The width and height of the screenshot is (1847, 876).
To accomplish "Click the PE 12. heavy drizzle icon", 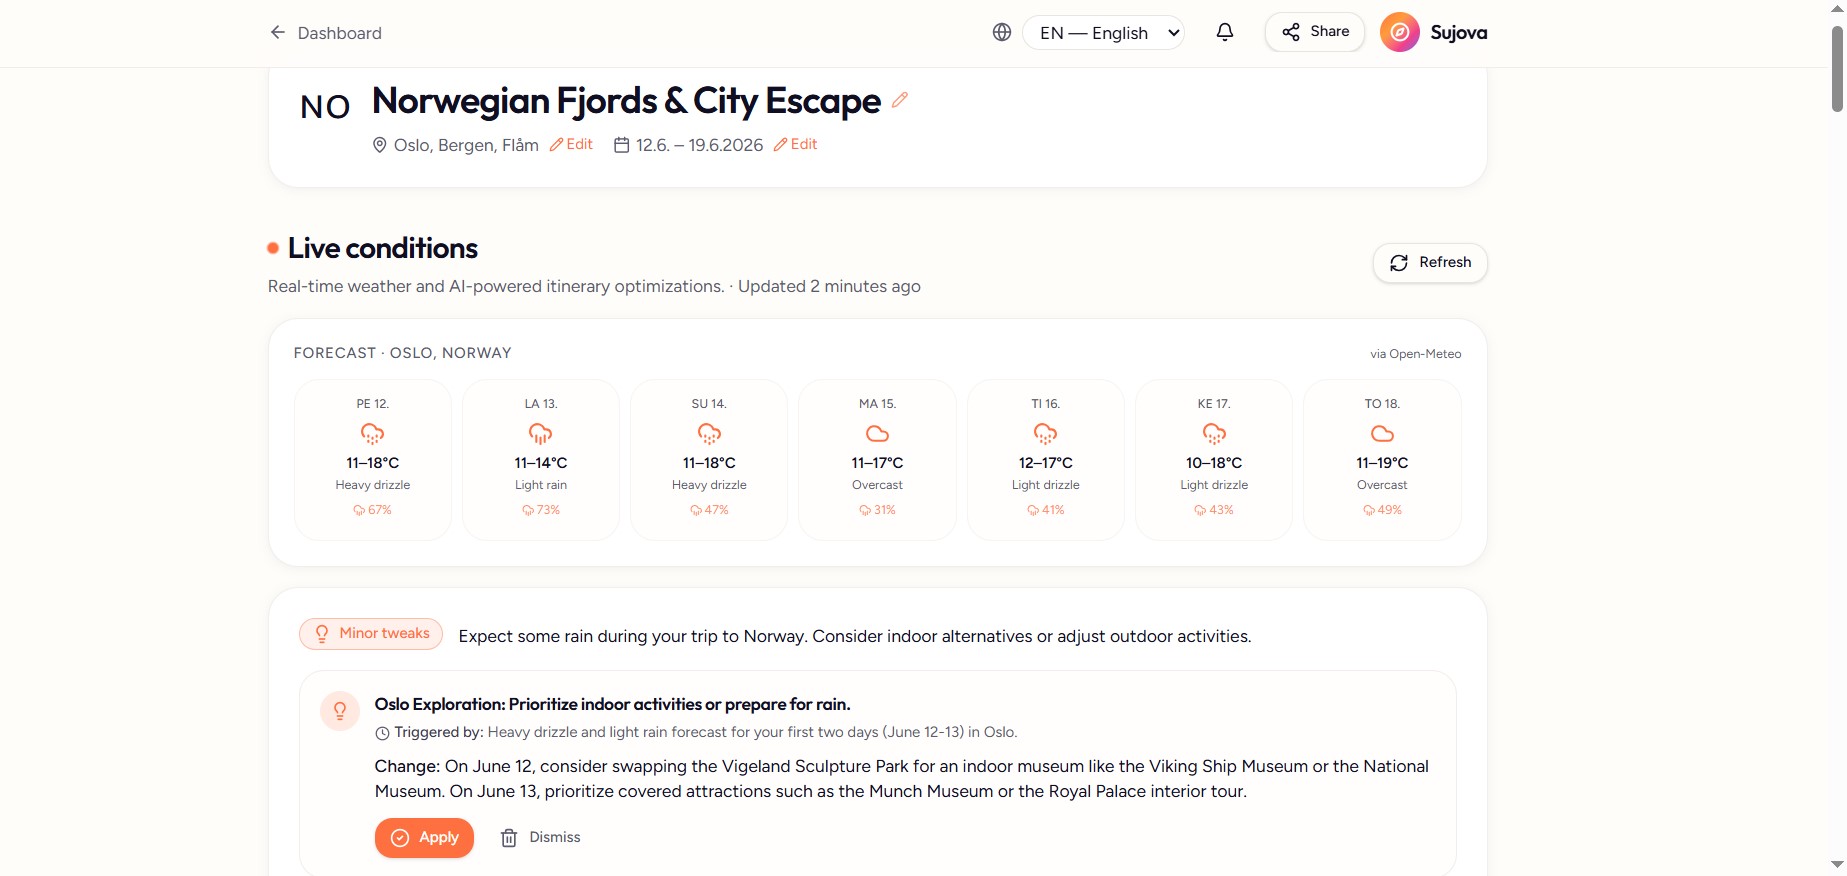I will pyautogui.click(x=372, y=434).
